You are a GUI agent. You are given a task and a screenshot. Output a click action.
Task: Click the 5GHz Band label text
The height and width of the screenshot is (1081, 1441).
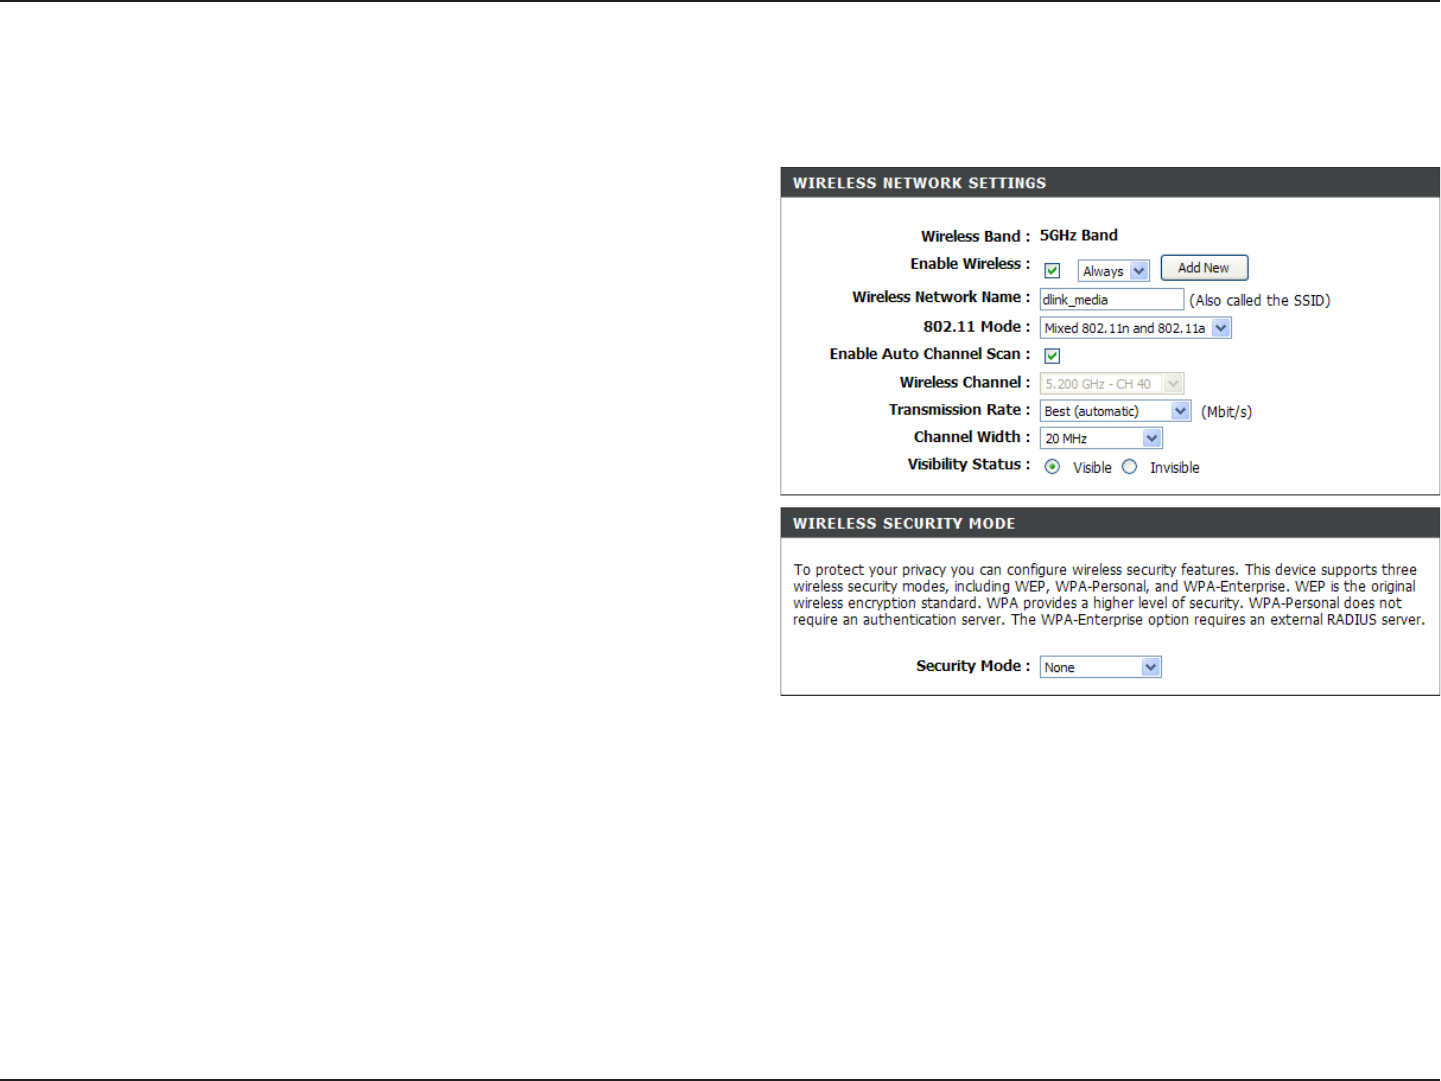click(1079, 235)
